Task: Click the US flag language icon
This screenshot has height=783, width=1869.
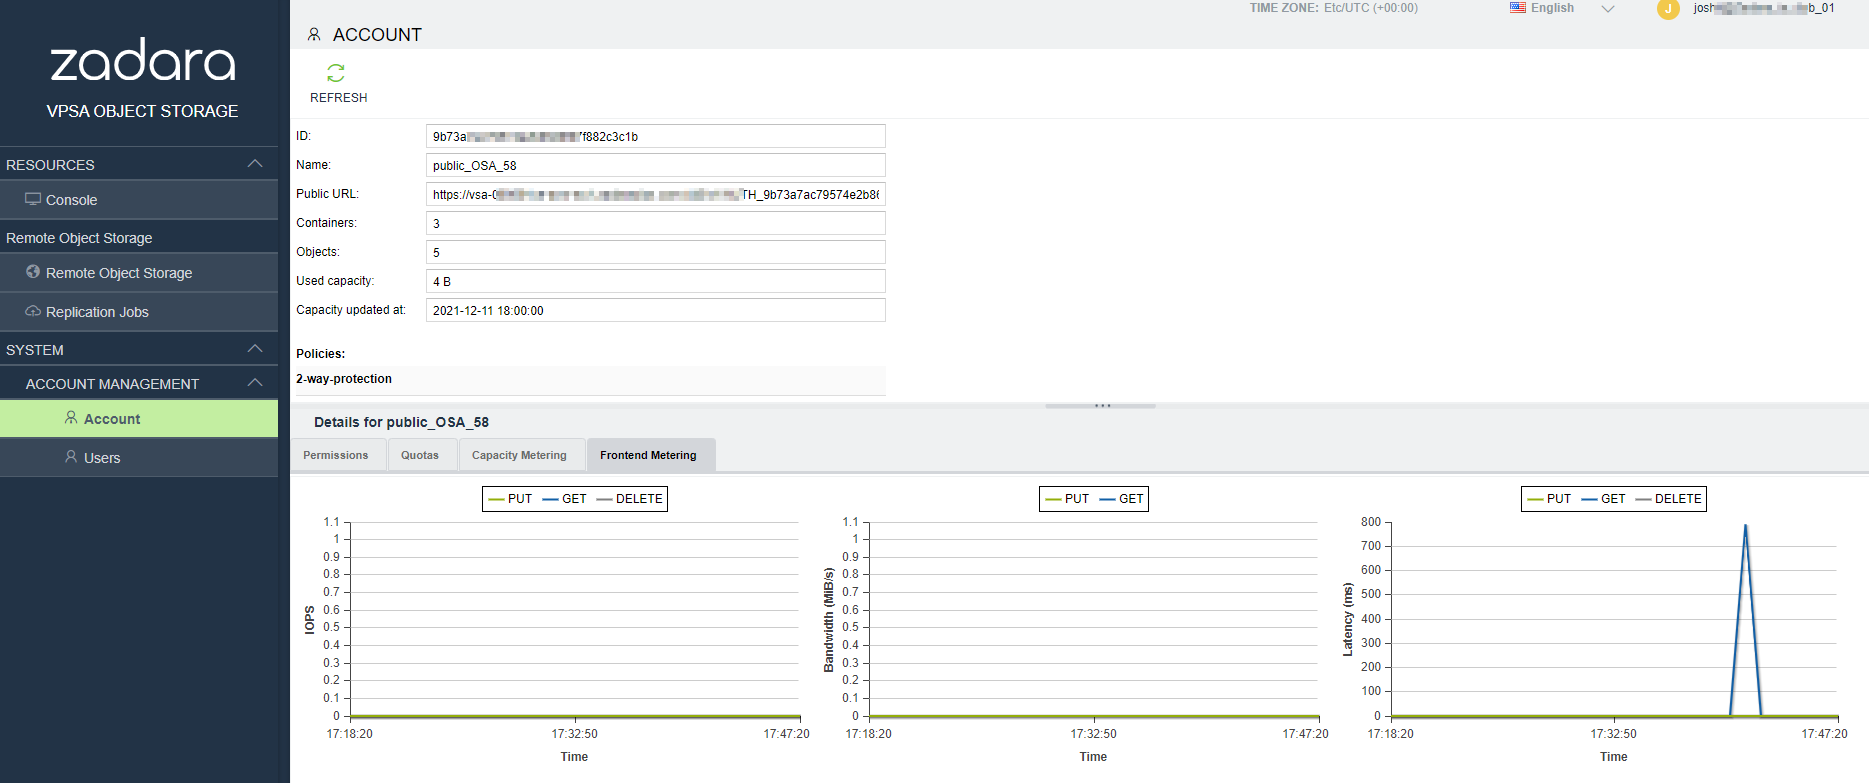Action: (1518, 8)
